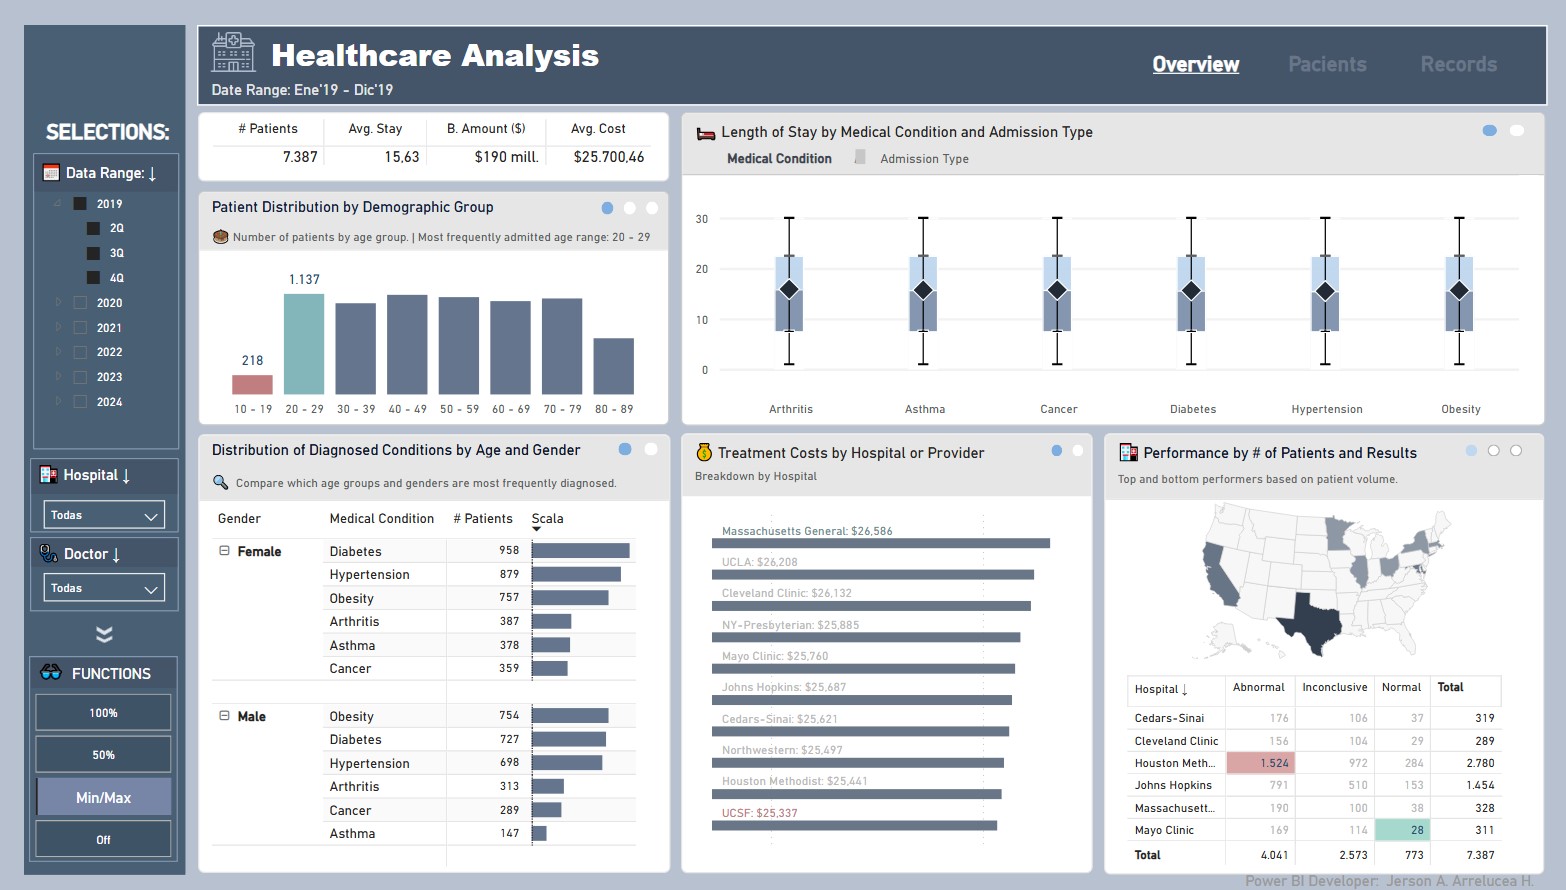Uncheck the 4Q quarter checkbox

pos(93,278)
